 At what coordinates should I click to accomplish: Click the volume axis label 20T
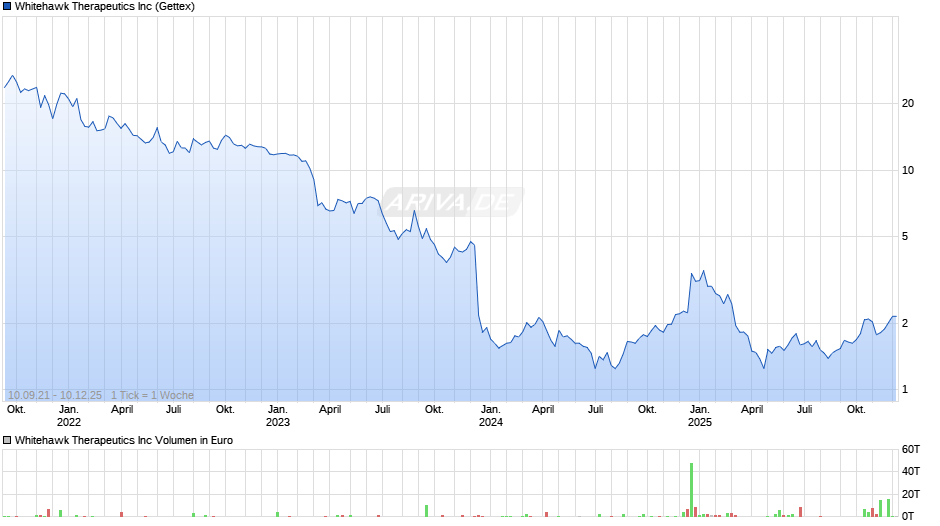[911, 494]
